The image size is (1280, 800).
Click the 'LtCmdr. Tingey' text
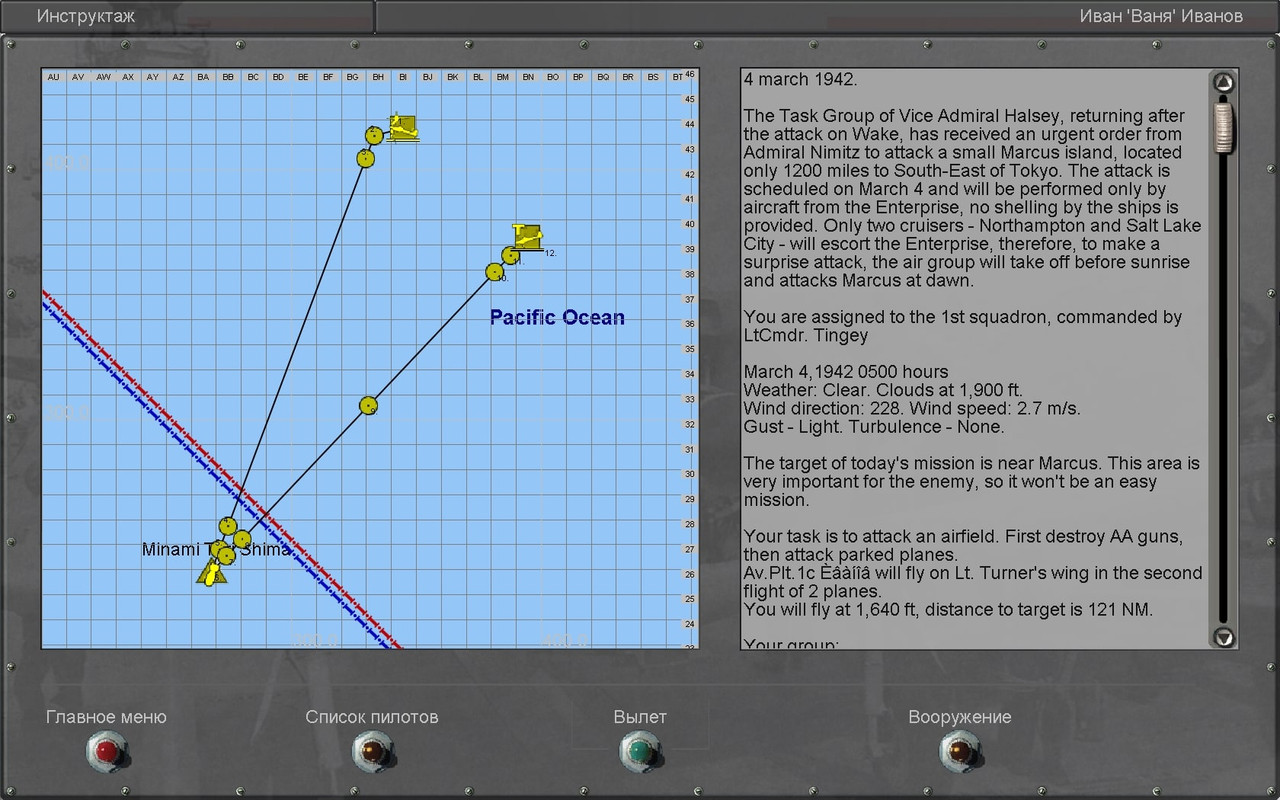click(804, 336)
